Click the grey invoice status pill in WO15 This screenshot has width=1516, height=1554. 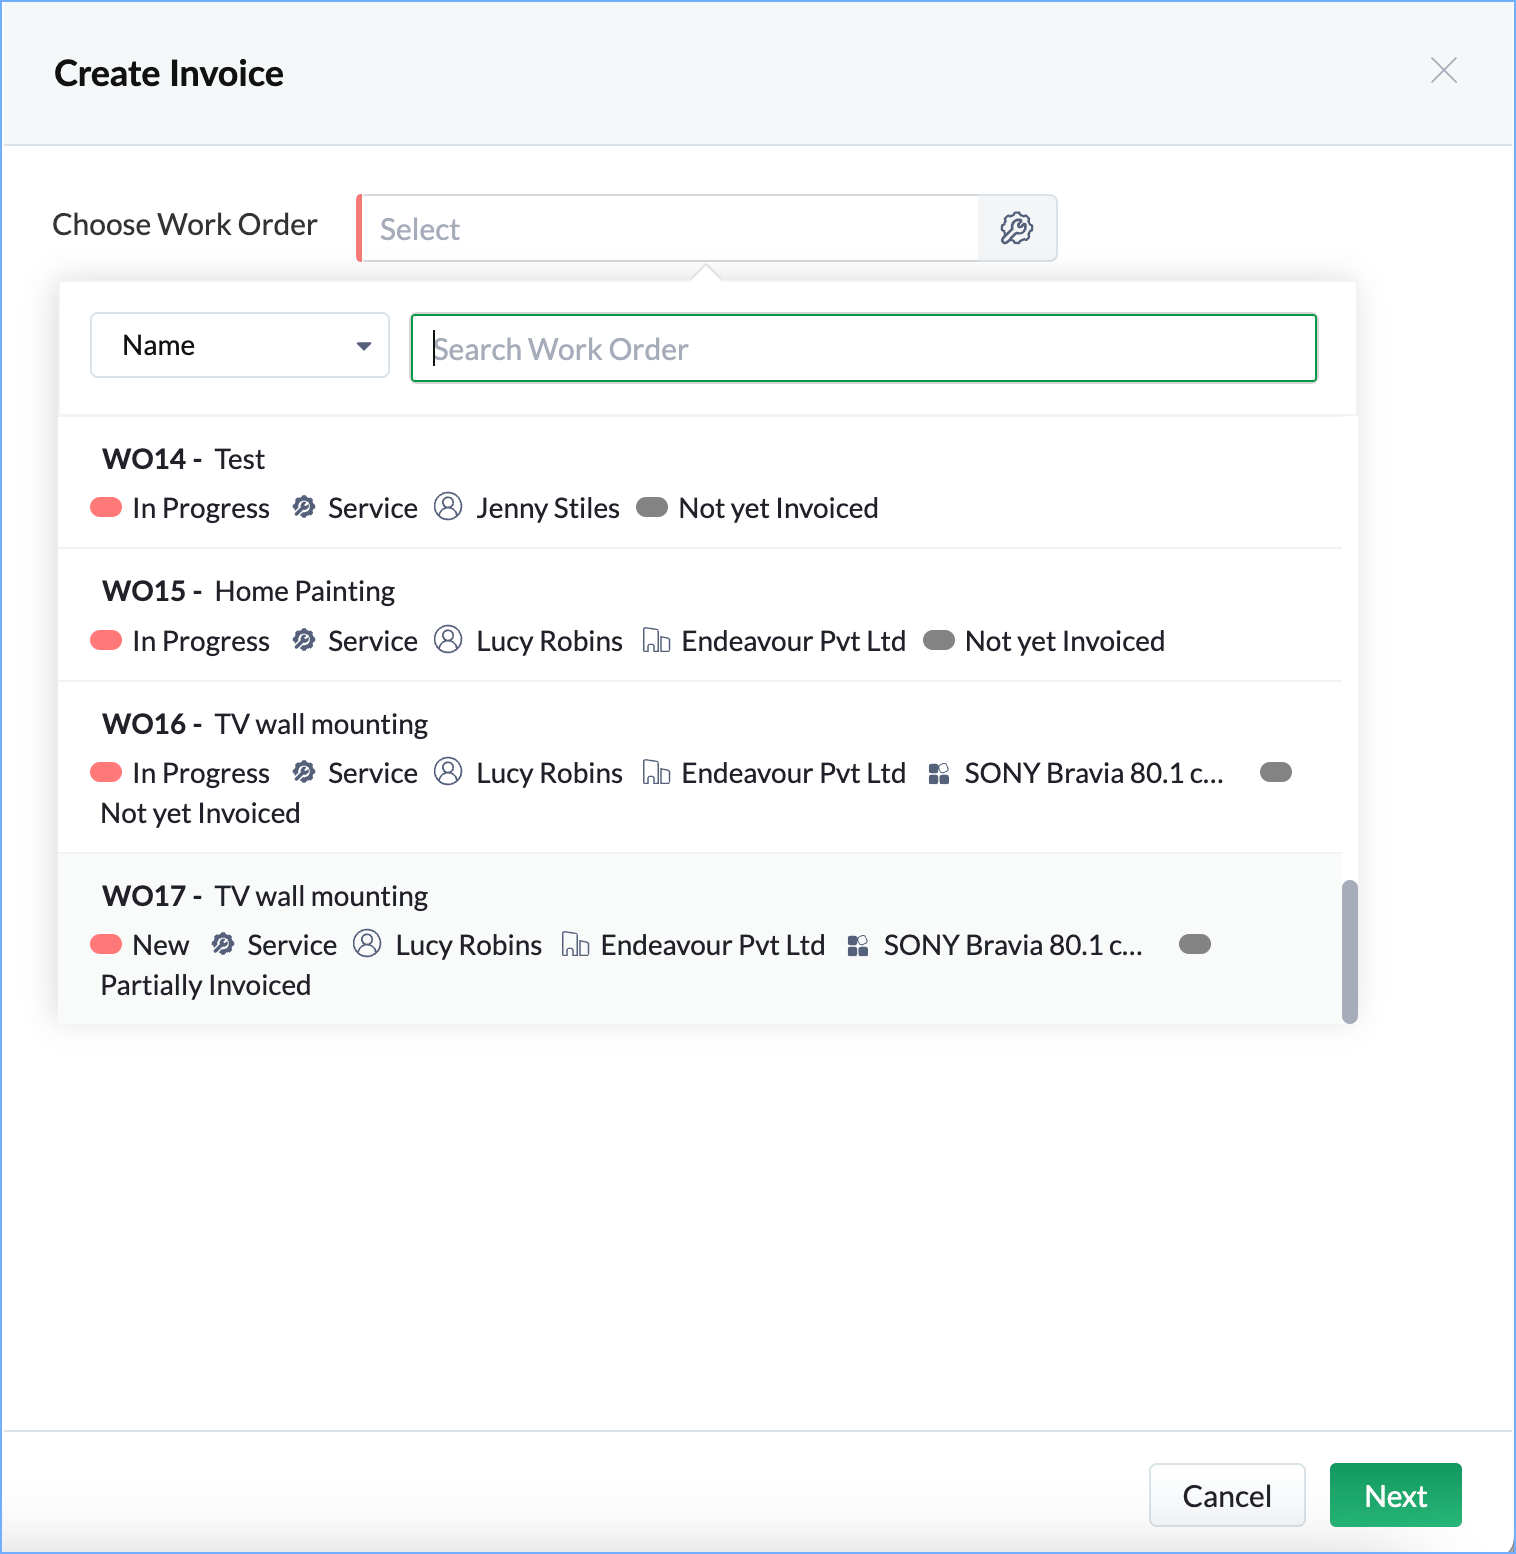tap(939, 640)
